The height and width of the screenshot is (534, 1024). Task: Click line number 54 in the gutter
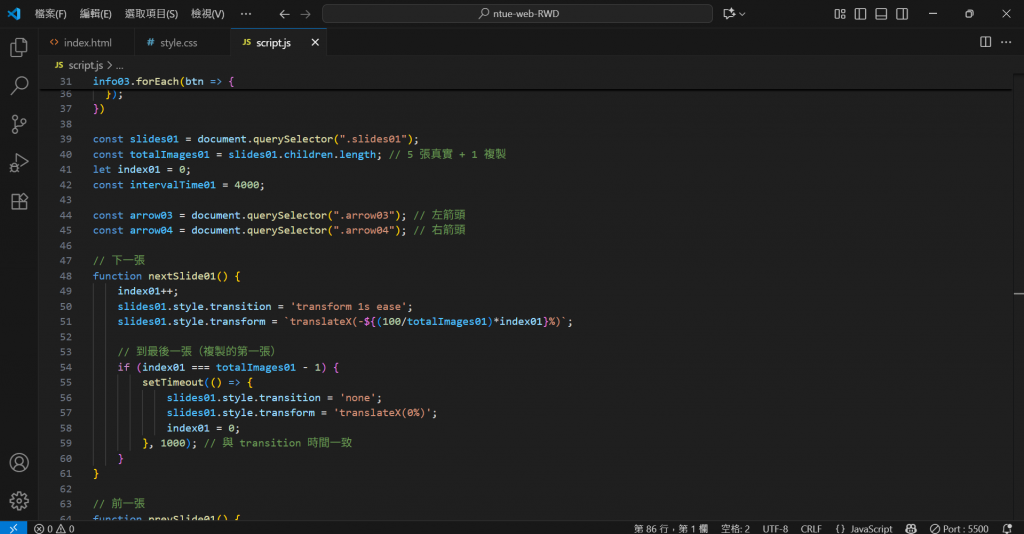[x=65, y=368]
